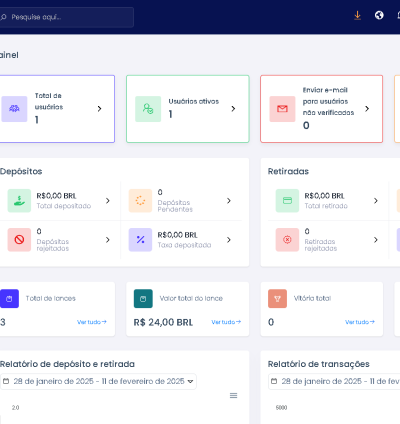Open Total de usuários card chevron
Viewport: 400px width, 424px height.
click(x=99, y=109)
